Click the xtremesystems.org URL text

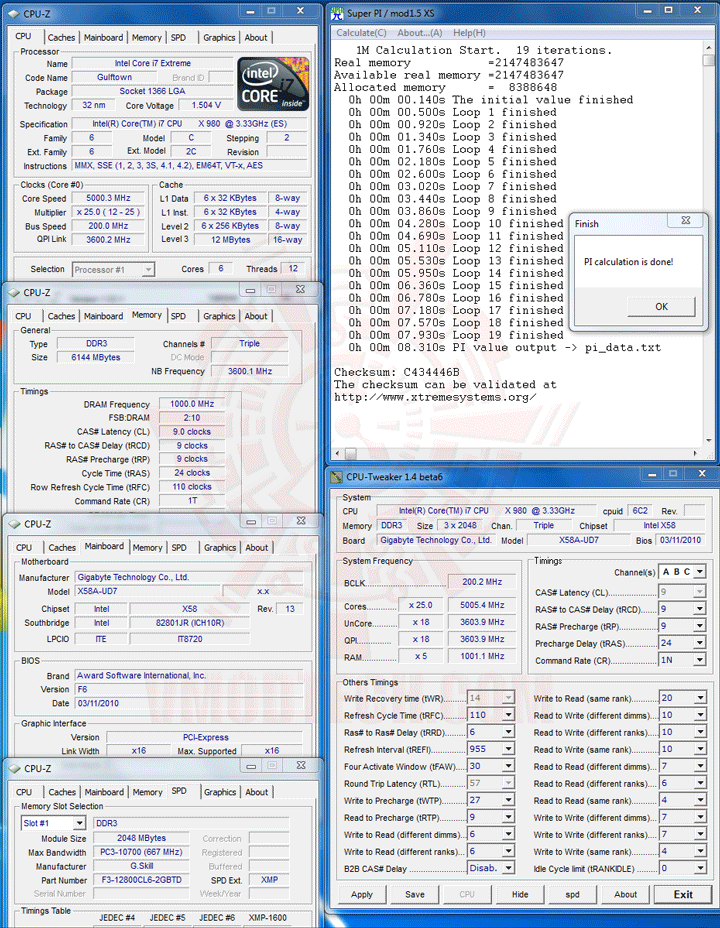[x=435, y=397]
